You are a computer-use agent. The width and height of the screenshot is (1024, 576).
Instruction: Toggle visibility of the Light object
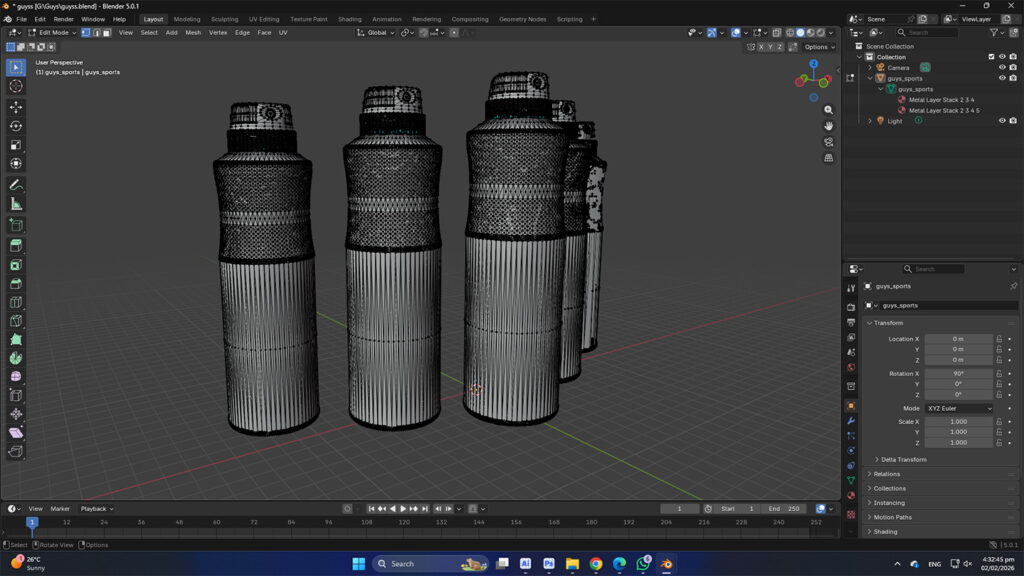(x=1002, y=121)
